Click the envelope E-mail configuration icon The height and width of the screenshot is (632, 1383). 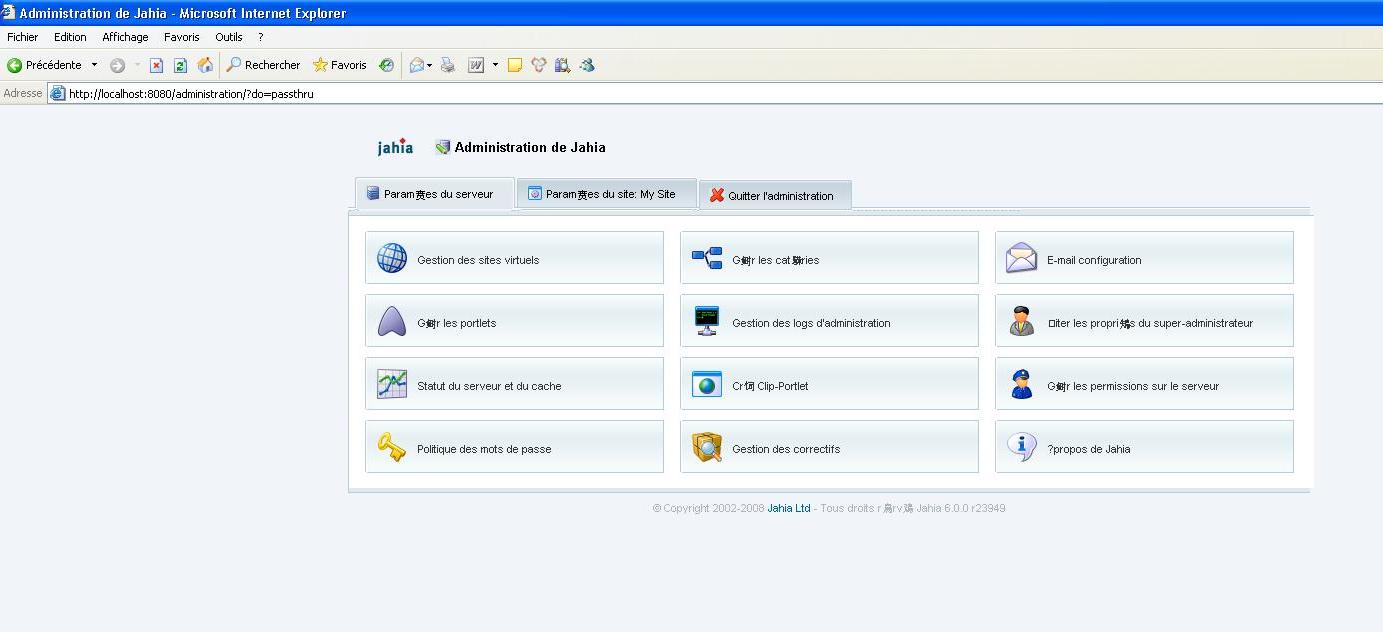tap(1021, 258)
